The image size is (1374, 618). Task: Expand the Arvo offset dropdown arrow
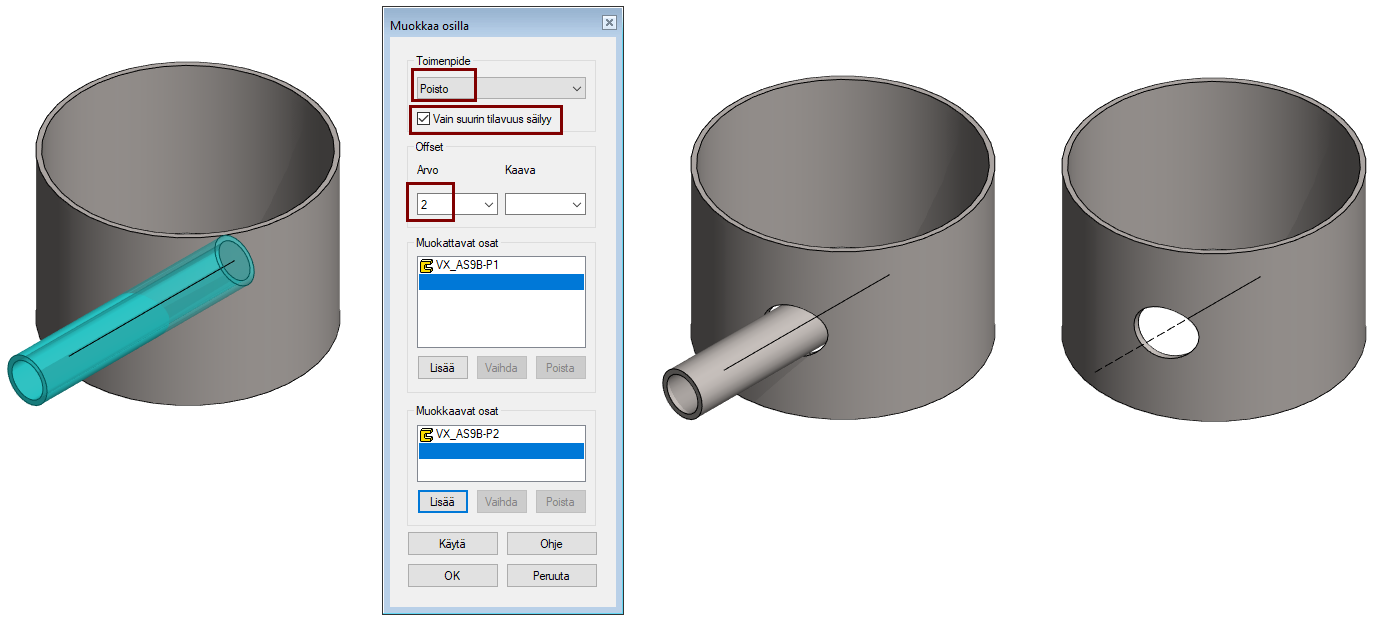click(488, 205)
